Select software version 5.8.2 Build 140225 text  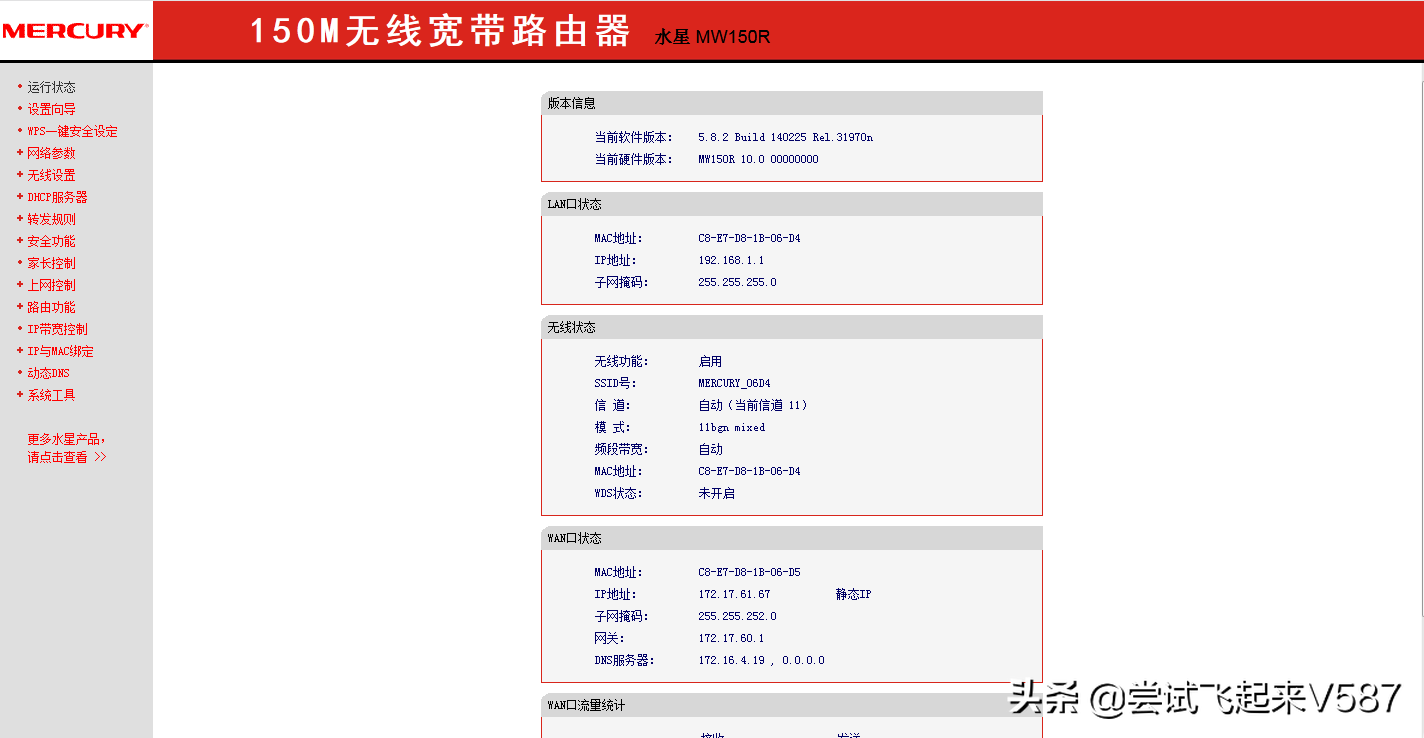pos(785,137)
